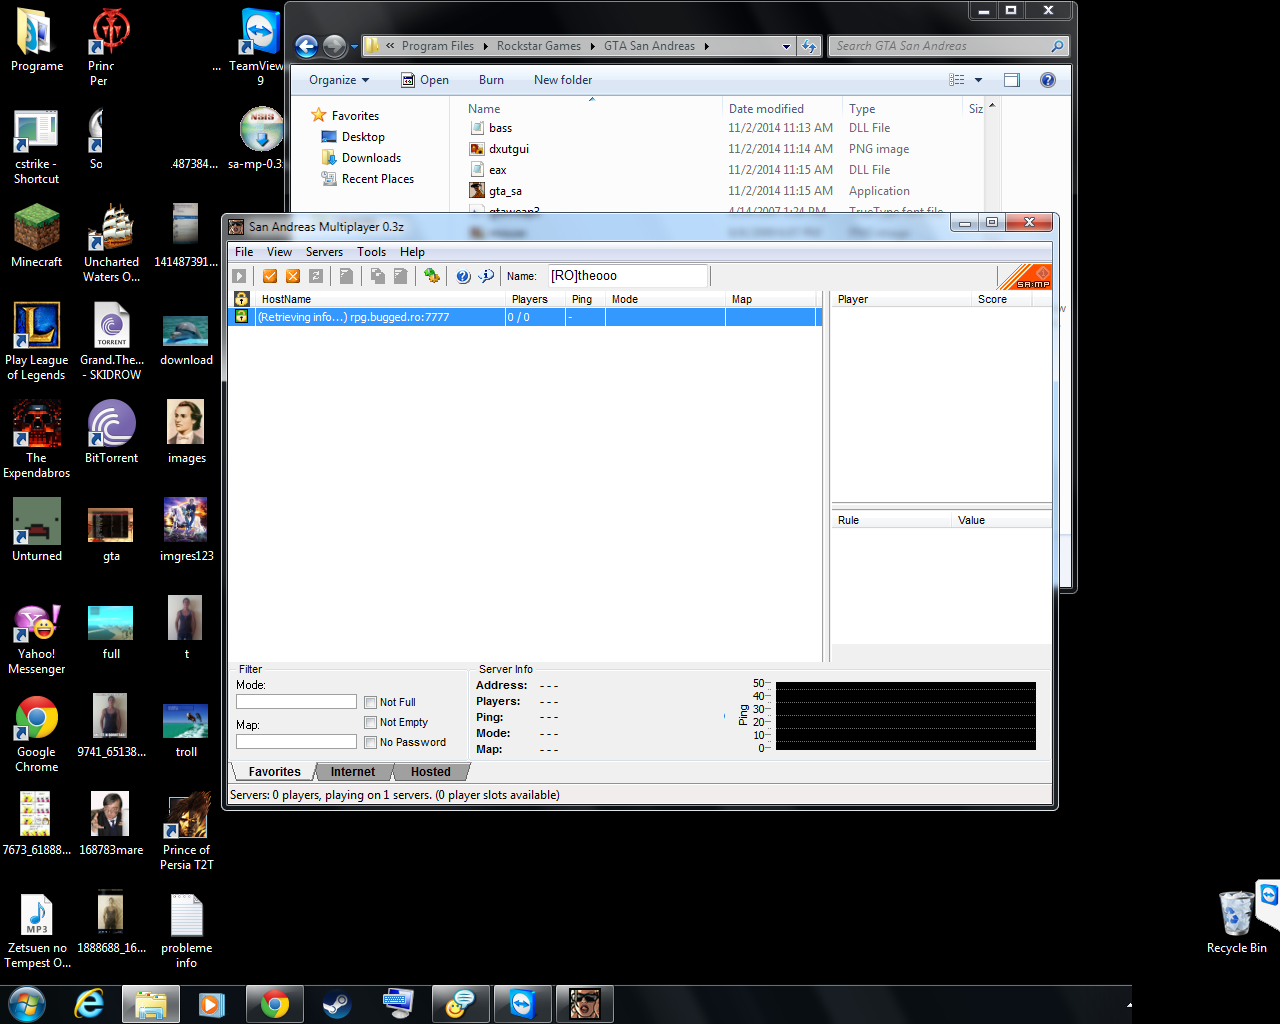
Task: Click the Burn button in Explorer toolbar
Action: (x=491, y=80)
